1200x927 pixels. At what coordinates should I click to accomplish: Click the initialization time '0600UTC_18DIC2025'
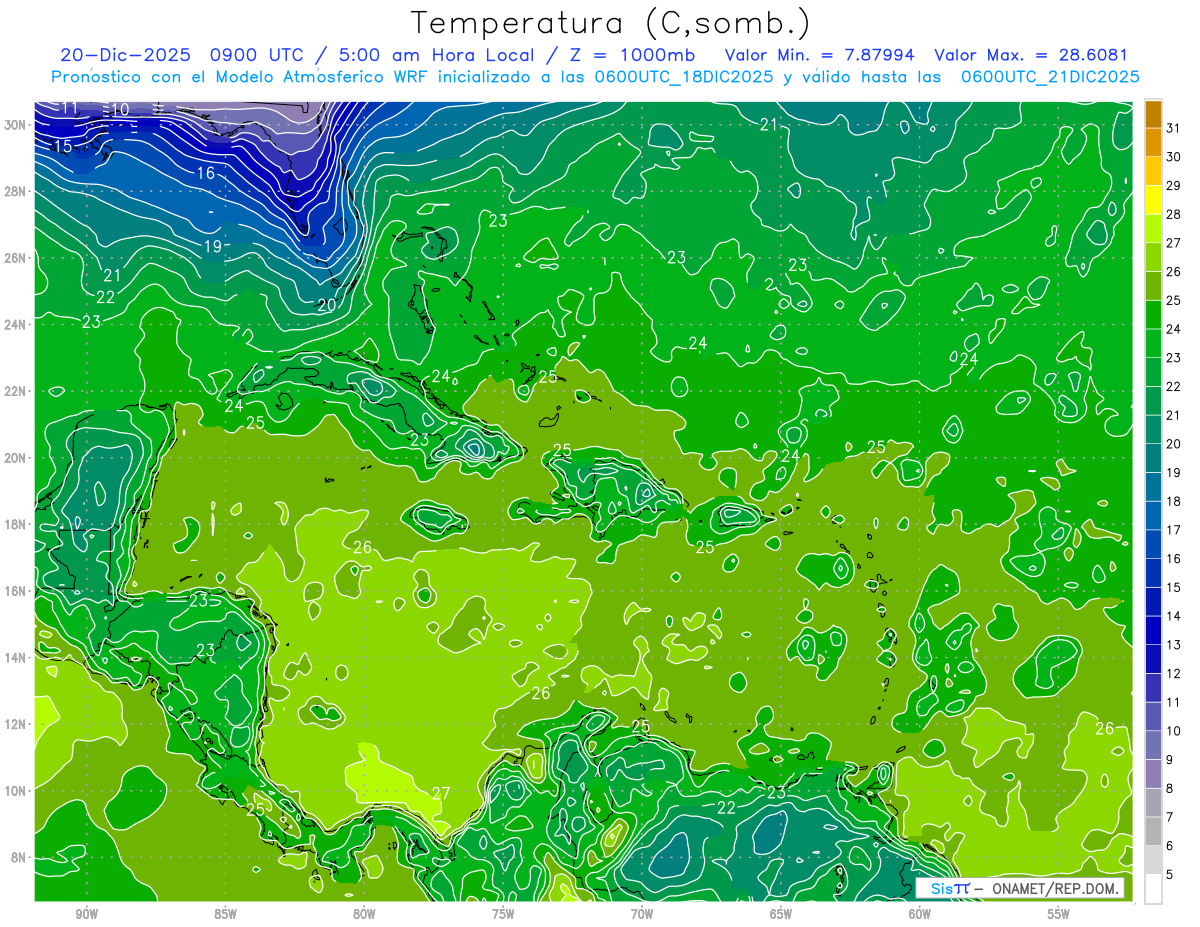684,77
